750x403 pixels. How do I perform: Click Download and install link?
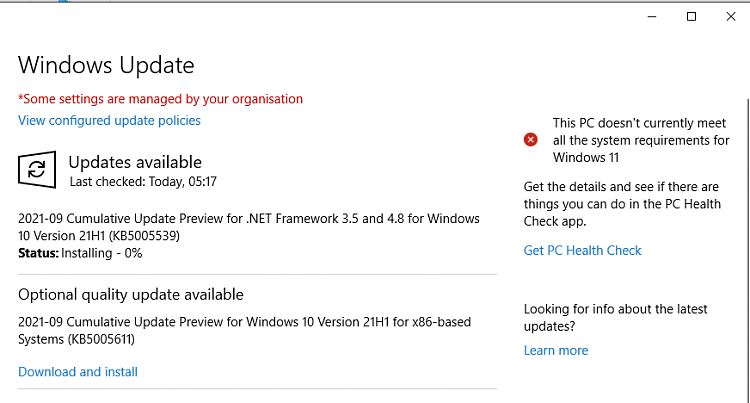tap(78, 372)
